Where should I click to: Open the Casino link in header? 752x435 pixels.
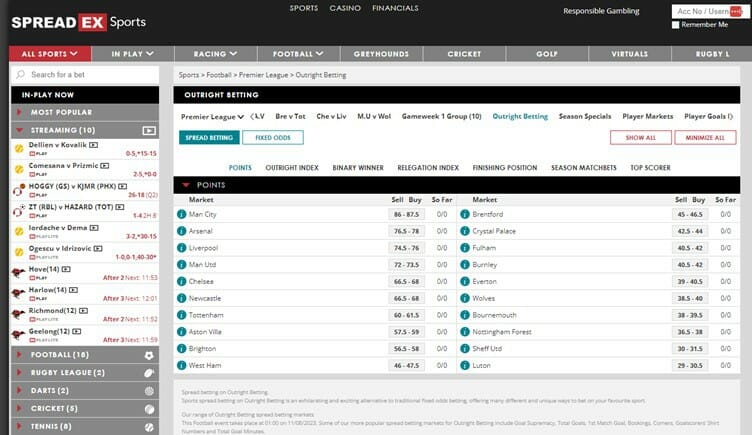[x=345, y=8]
